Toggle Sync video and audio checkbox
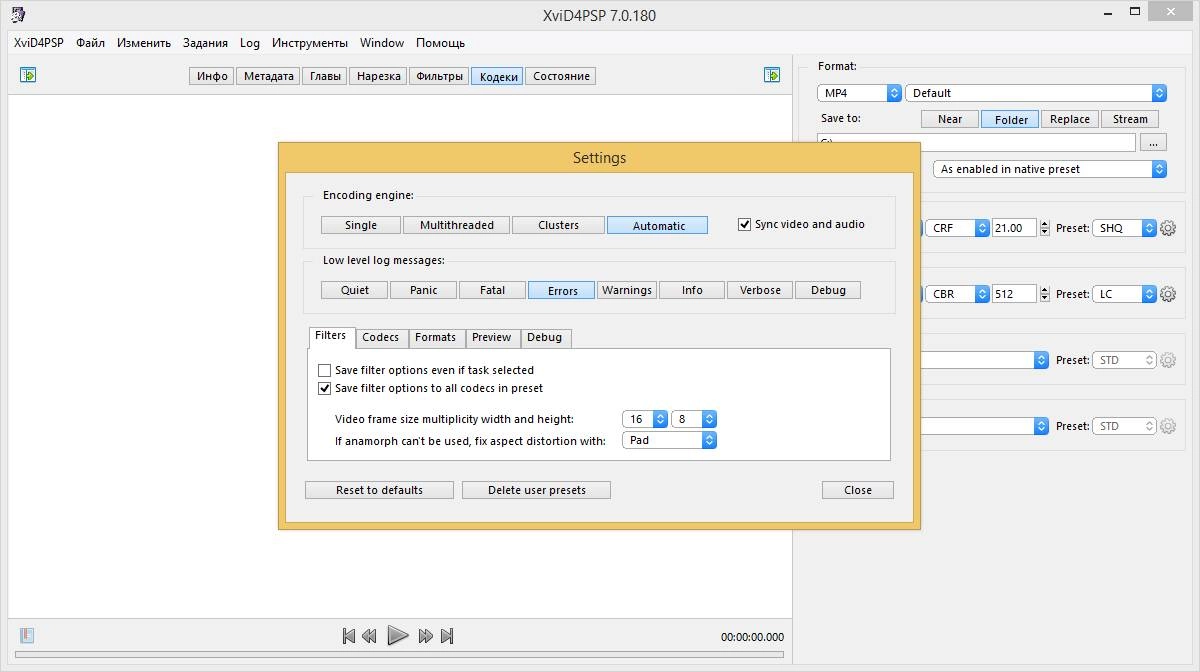This screenshot has width=1200, height=672. [744, 224]
